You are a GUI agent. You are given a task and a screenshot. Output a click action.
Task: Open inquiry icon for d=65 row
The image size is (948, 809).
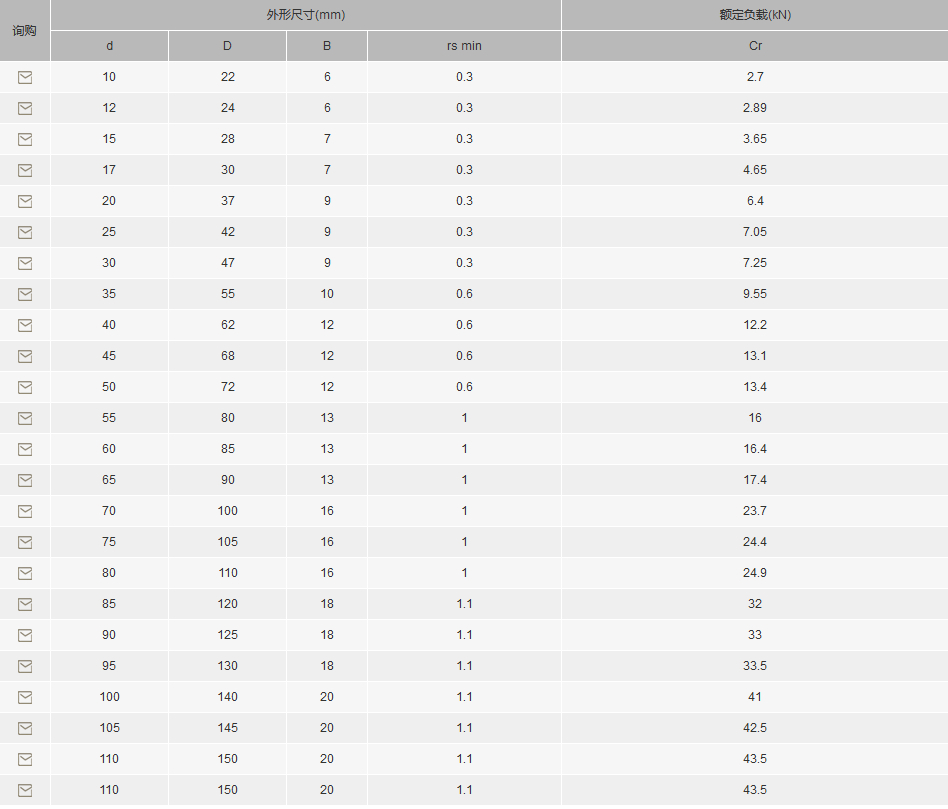pos(25,481)
